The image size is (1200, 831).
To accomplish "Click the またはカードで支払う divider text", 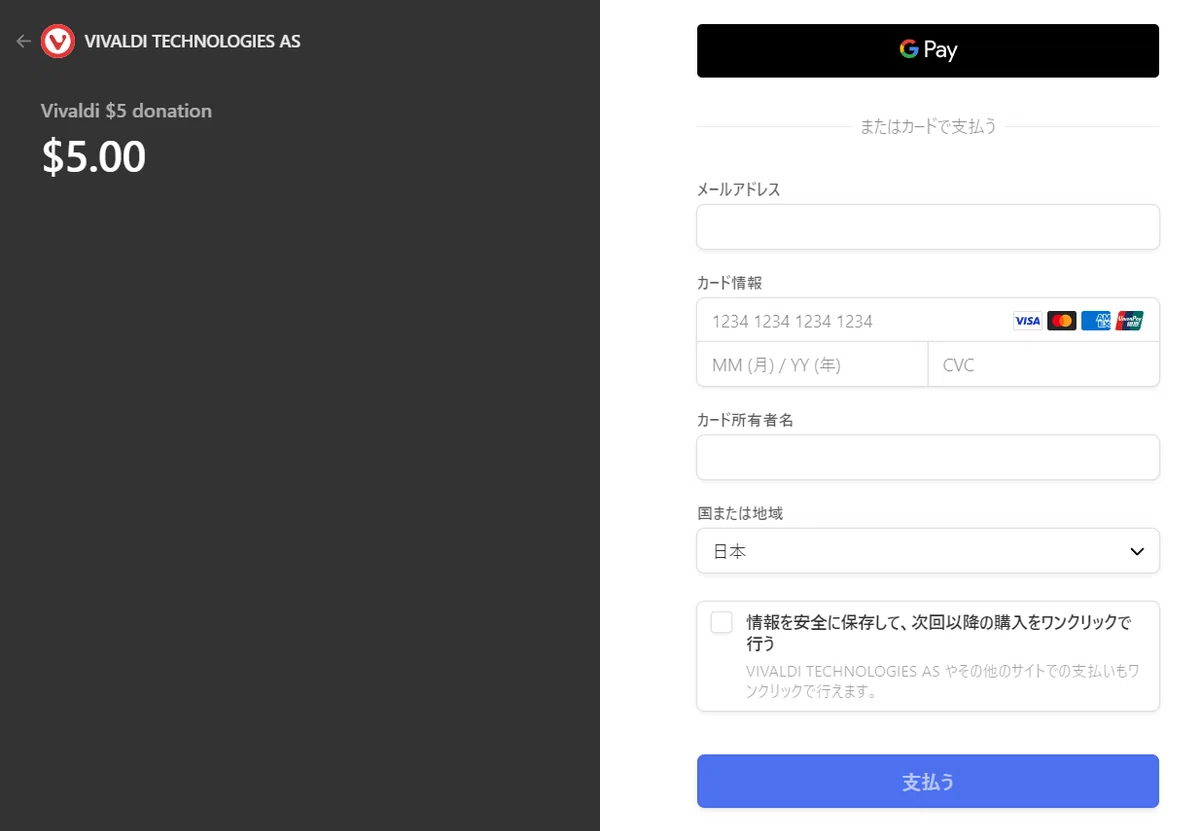I will (928, 127).
